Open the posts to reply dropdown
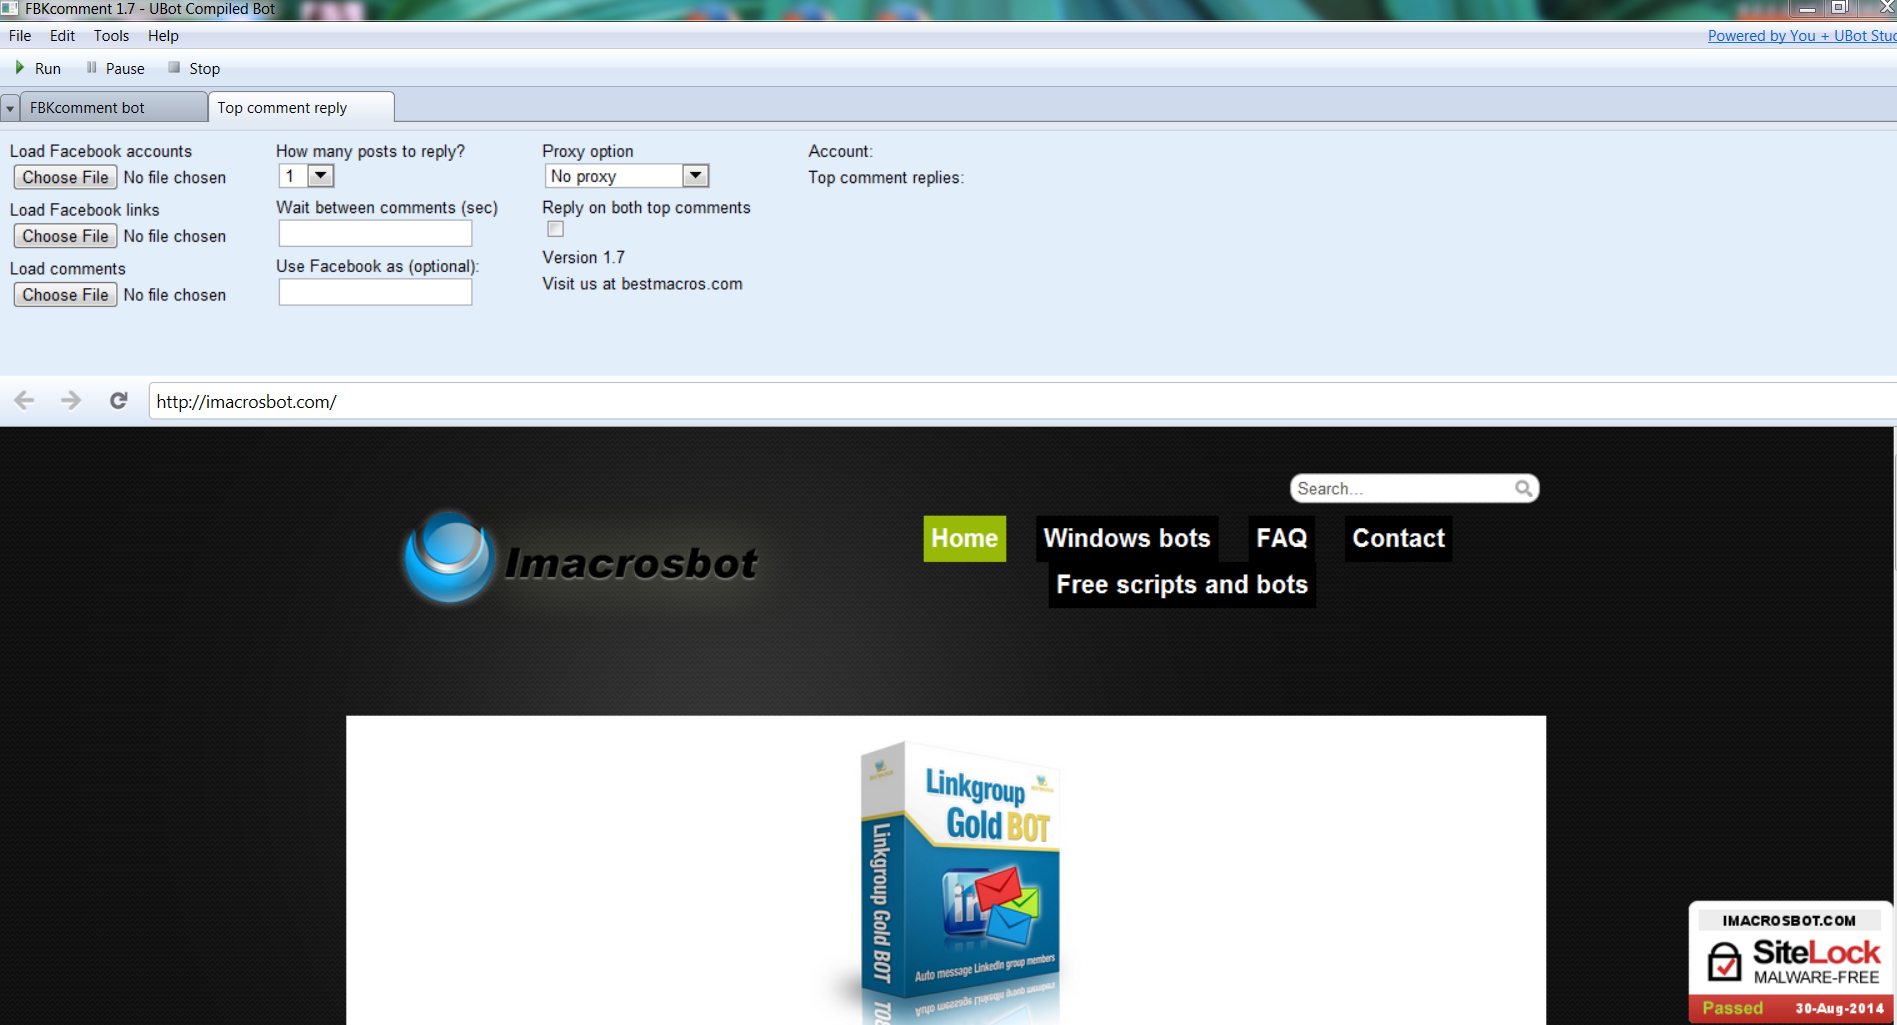This screenshot has width=1897, height=1025. 320,176
